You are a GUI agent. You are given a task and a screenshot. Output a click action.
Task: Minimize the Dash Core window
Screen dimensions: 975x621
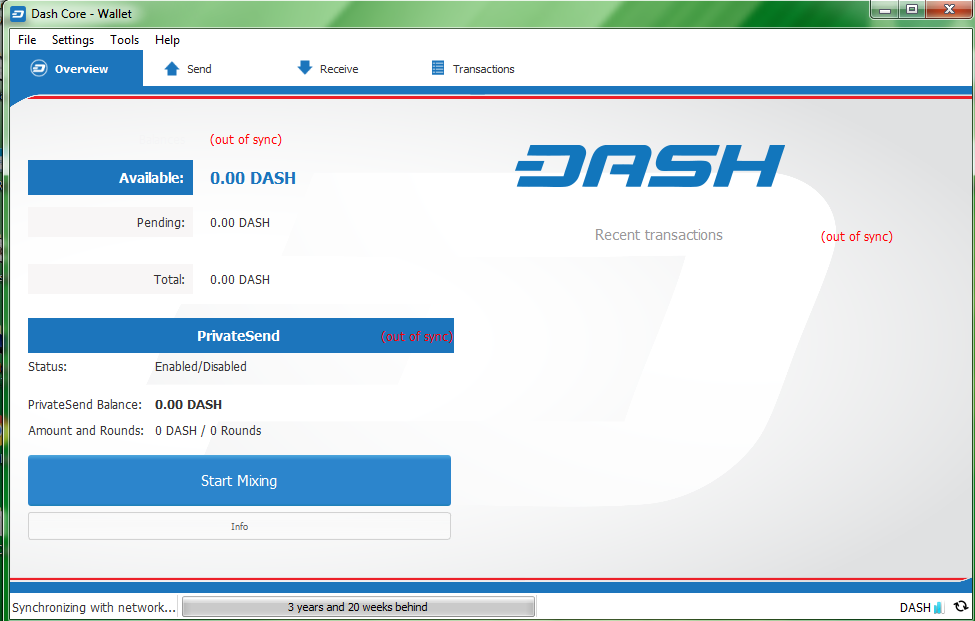pos(886,10)
